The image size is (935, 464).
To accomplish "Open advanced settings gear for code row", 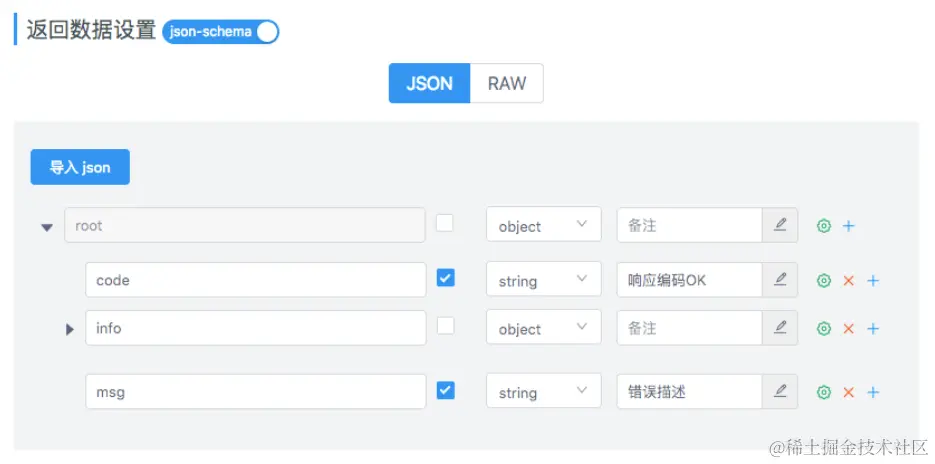I will click(823, 280).
